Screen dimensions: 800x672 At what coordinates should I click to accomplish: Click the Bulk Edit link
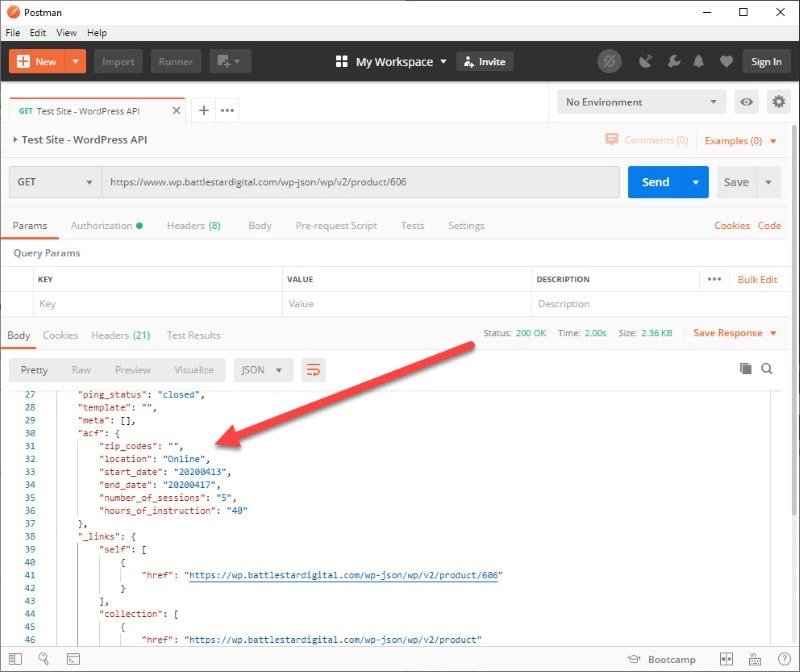click(757, 279)
